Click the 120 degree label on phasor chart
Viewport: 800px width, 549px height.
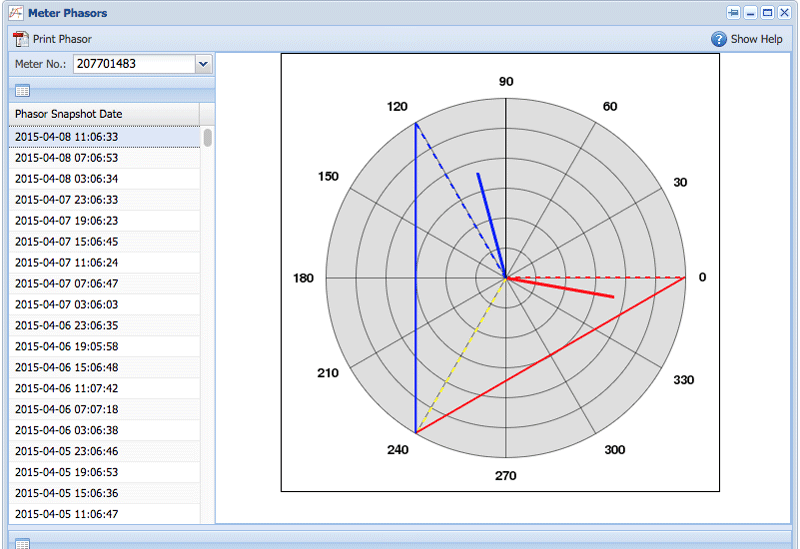tap(397, 107)
